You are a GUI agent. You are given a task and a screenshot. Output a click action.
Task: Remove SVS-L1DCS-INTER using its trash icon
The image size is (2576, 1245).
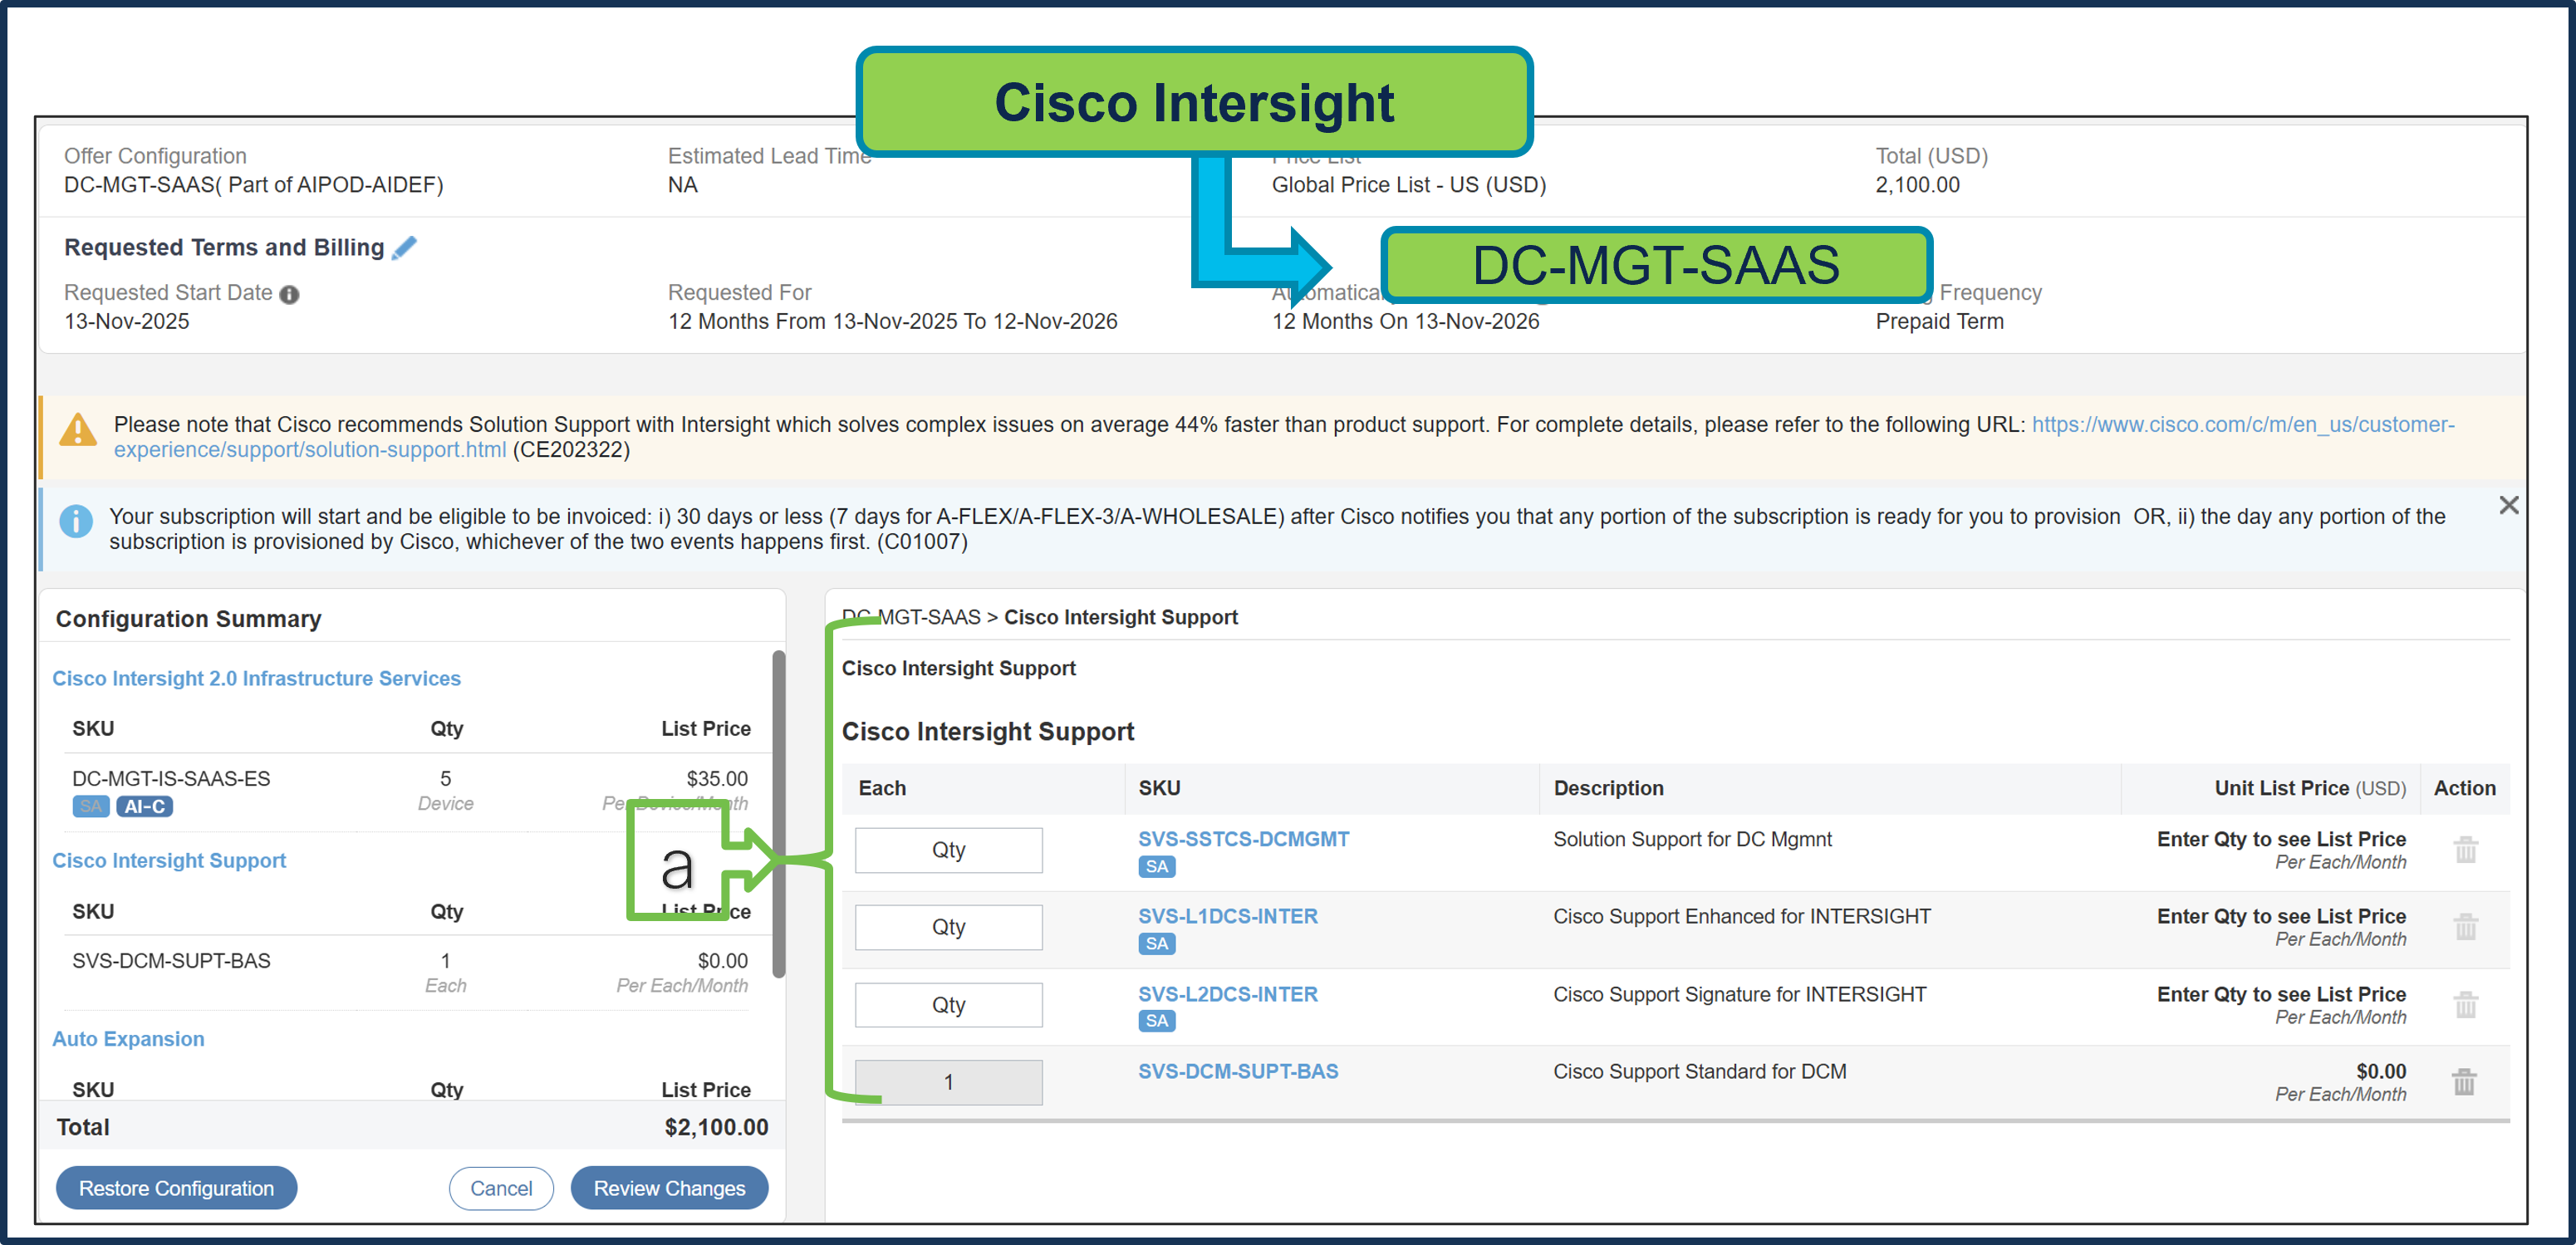pos(2466,927)
